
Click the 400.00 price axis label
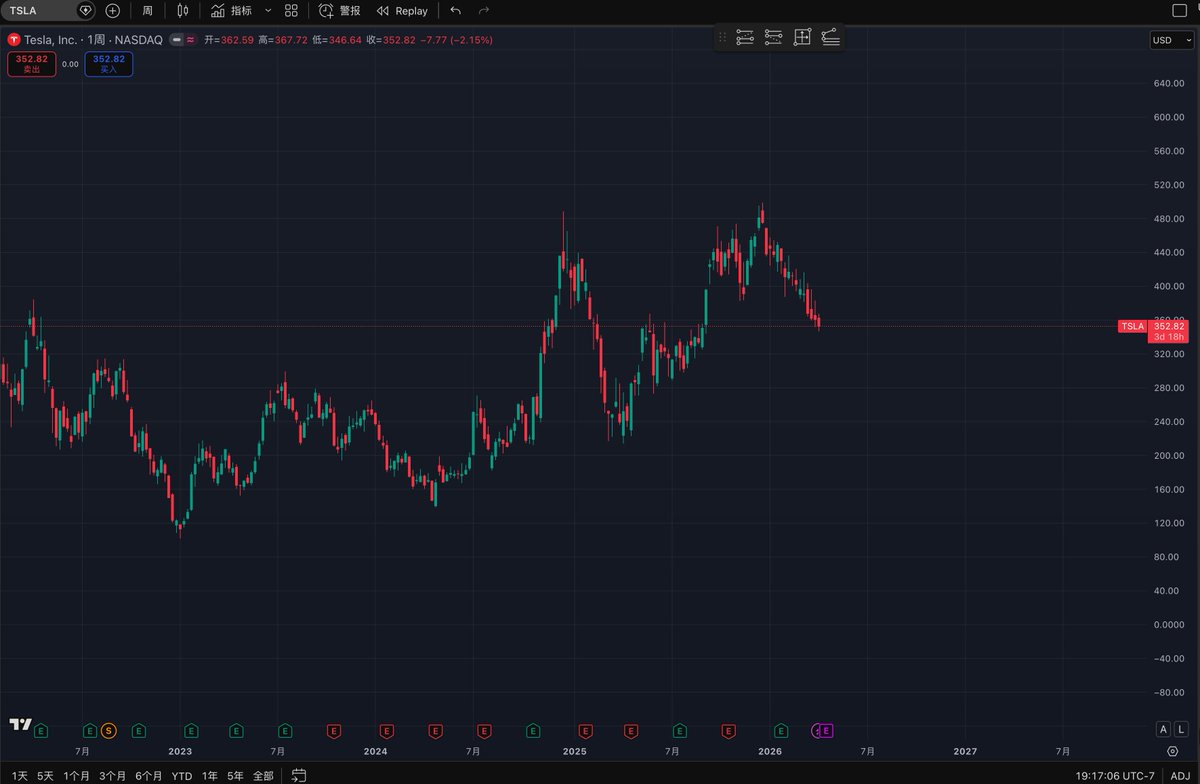(x=1168, y=286)
